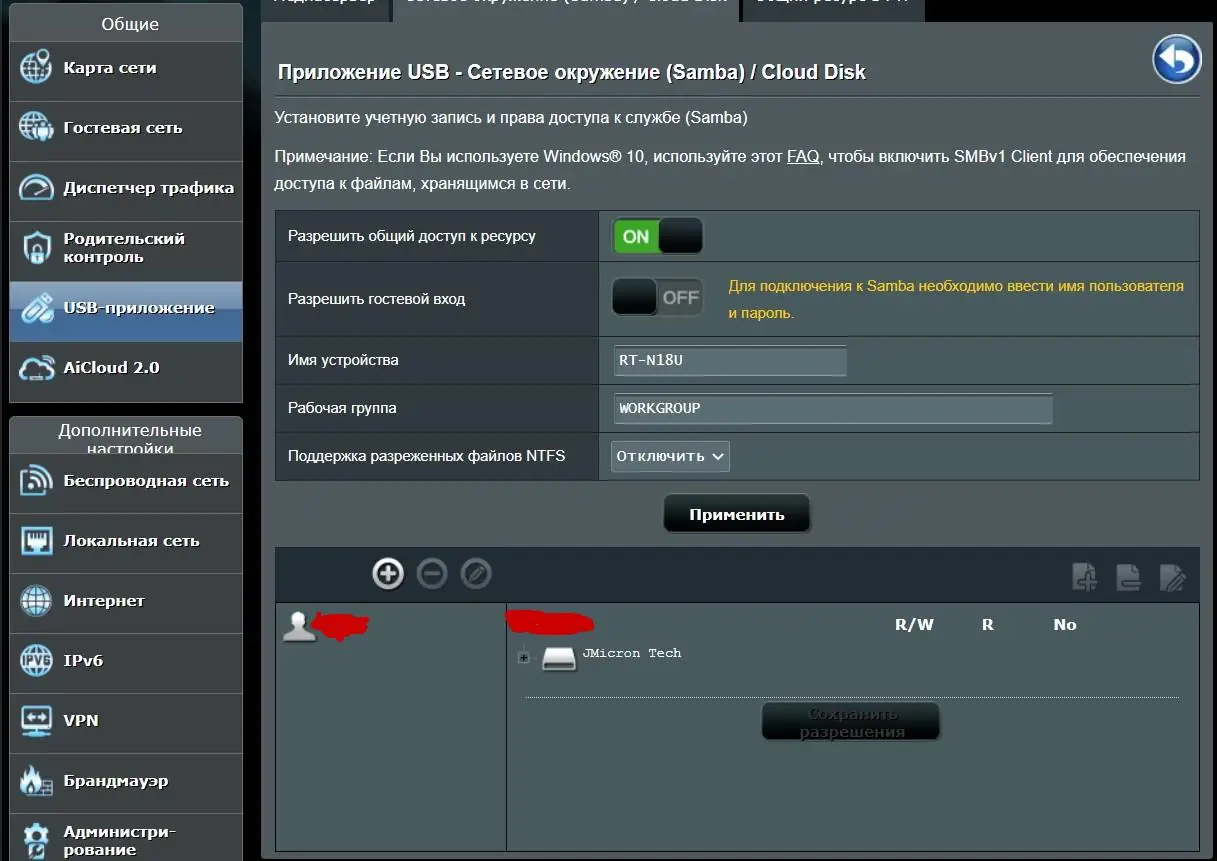Click the yellow Samba login note text
1217x861 pixels.
[x=955, y=299]
